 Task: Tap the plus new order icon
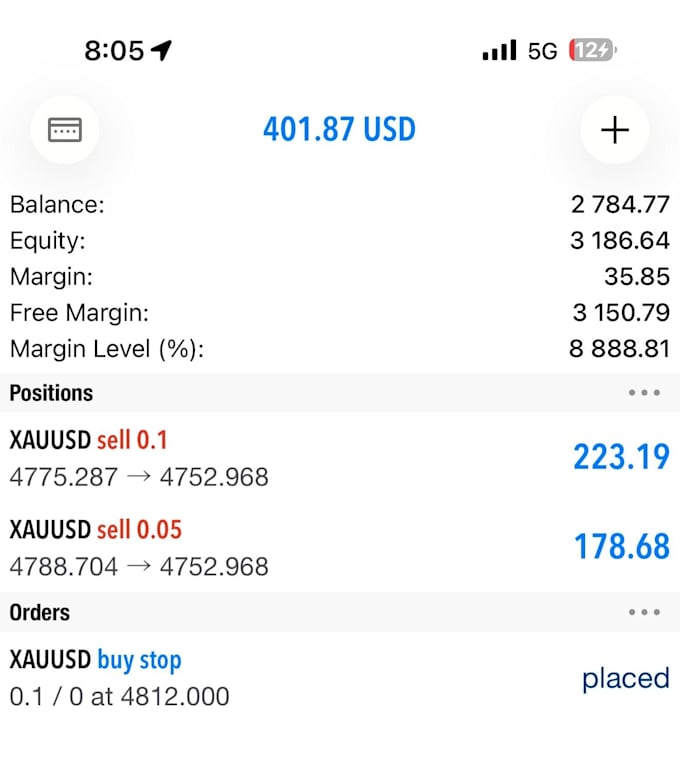pyautogui.click(x=615, y=130)
